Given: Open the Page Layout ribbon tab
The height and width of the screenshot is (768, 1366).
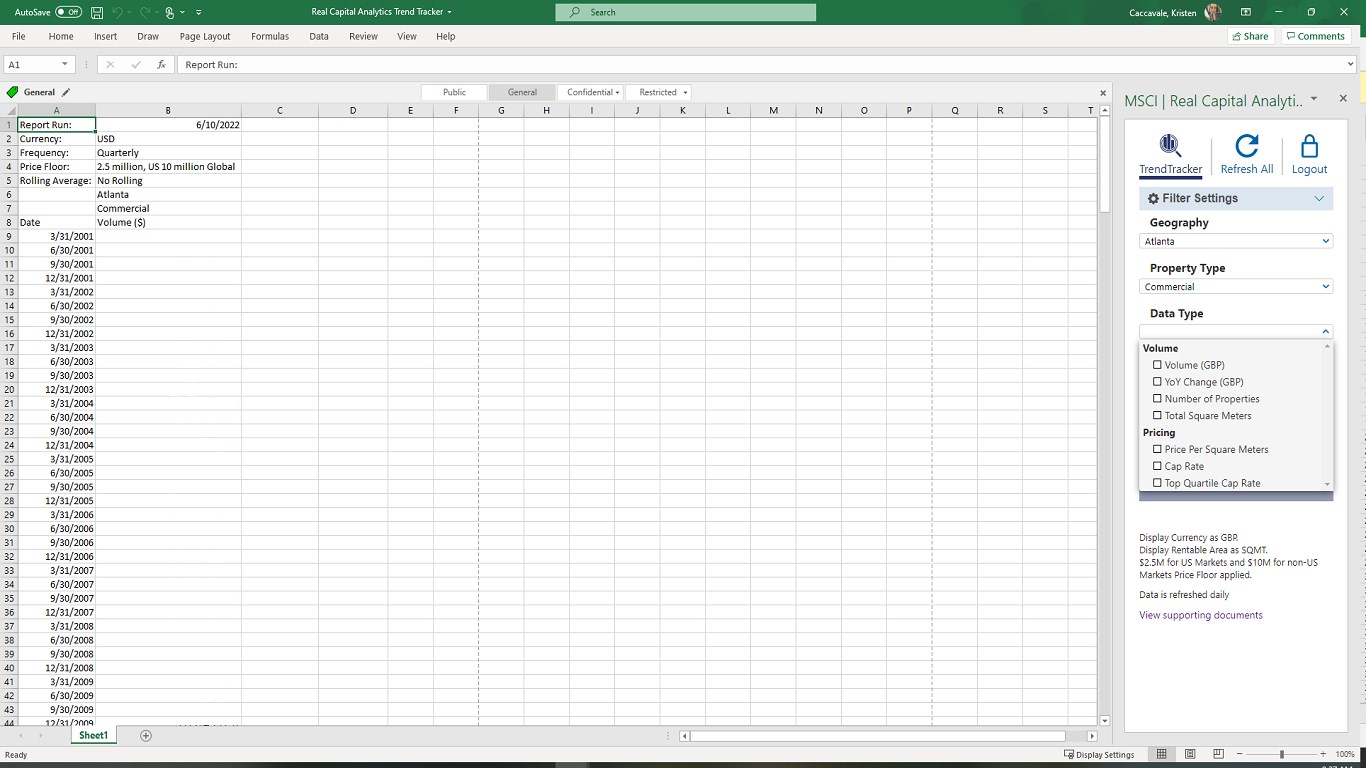Looking at the screenshot, I should pos(205,36).
